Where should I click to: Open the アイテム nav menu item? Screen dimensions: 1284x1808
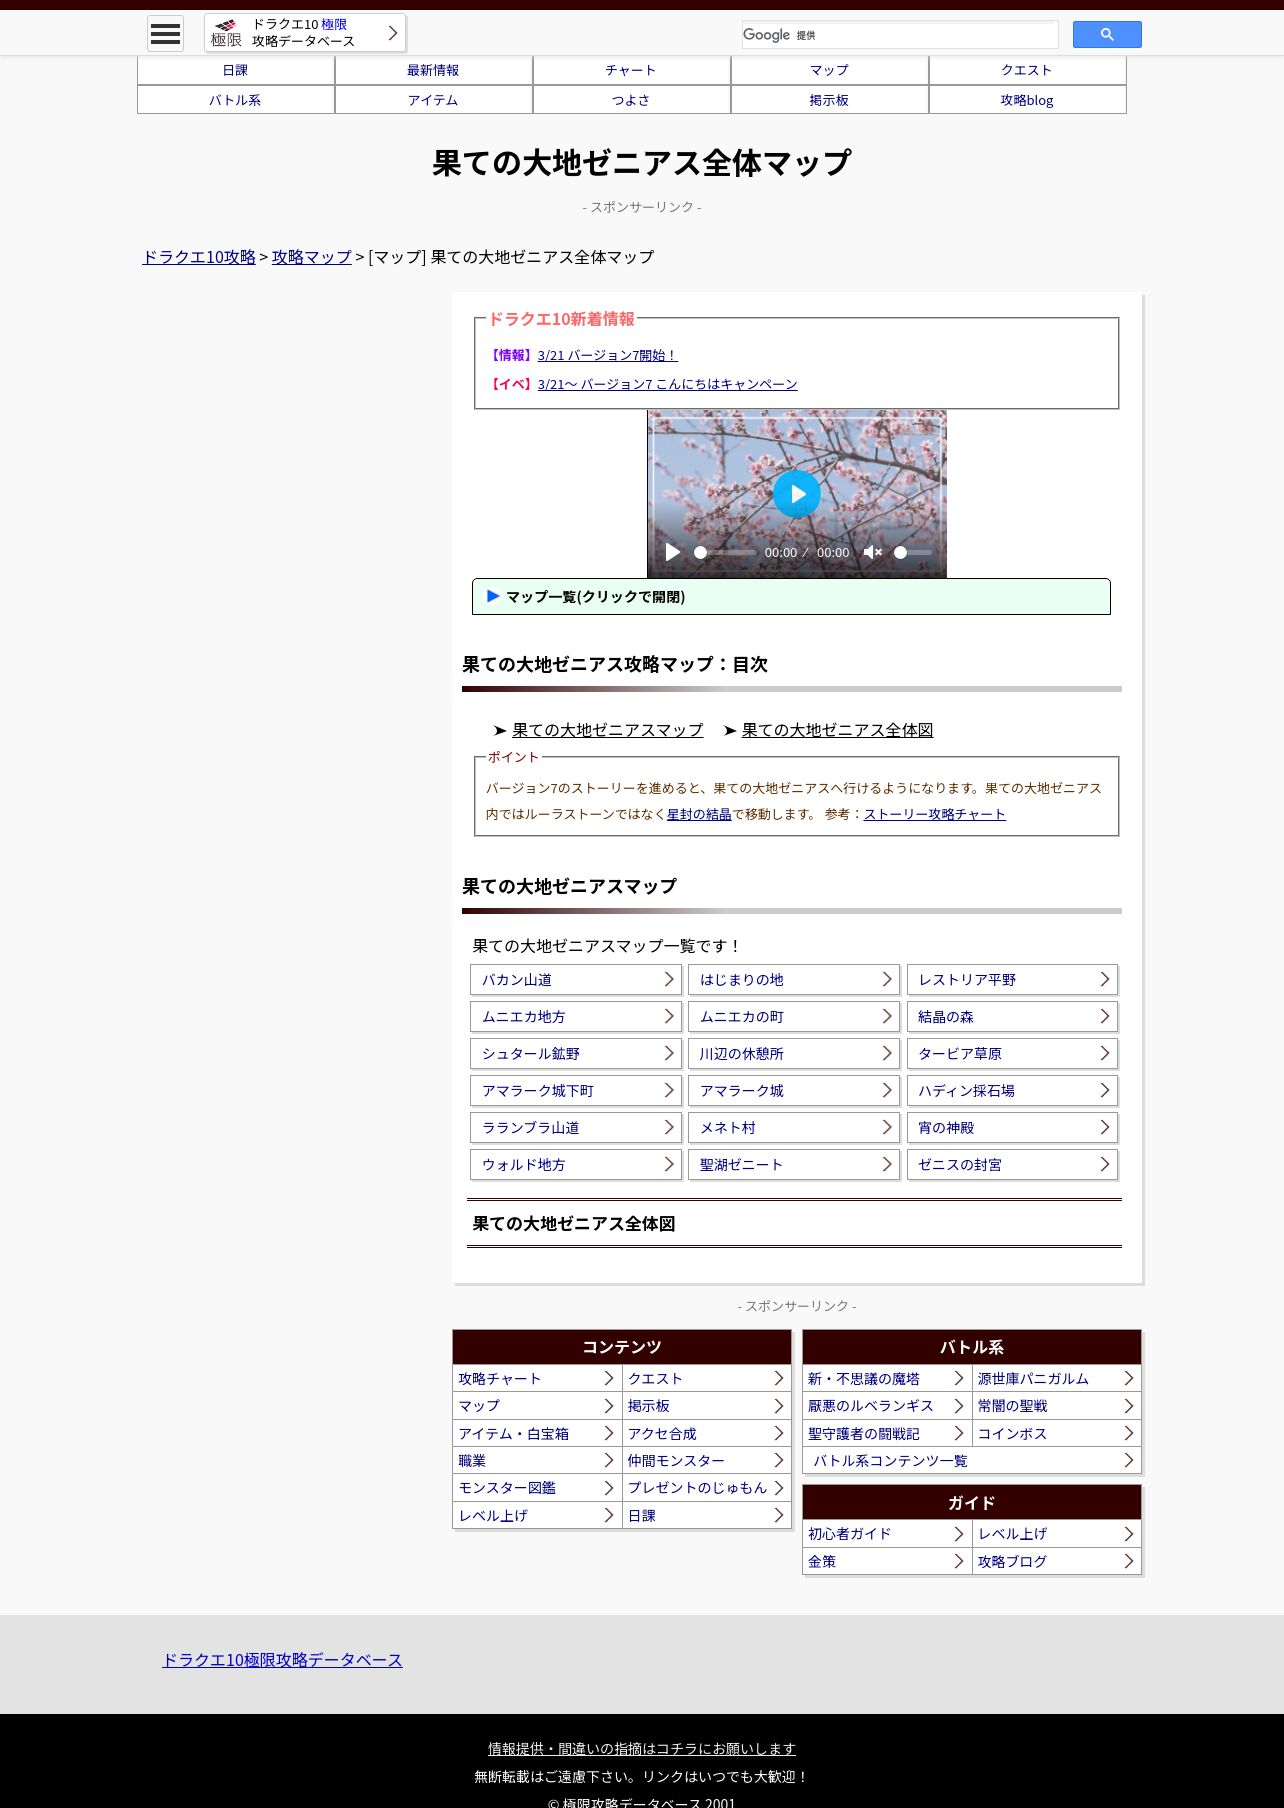[x=433, y=100]
